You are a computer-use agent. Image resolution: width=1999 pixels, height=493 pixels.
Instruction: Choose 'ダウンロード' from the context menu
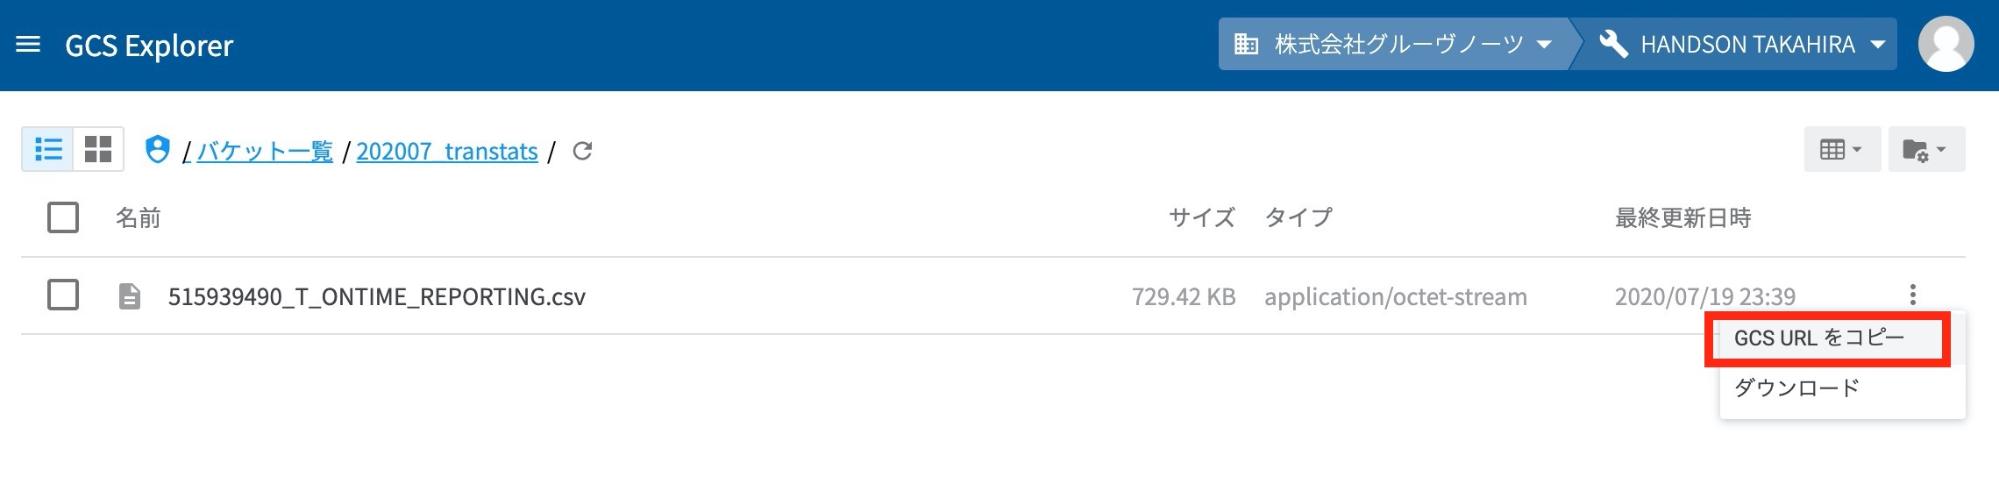click(x=1797, y=388)
